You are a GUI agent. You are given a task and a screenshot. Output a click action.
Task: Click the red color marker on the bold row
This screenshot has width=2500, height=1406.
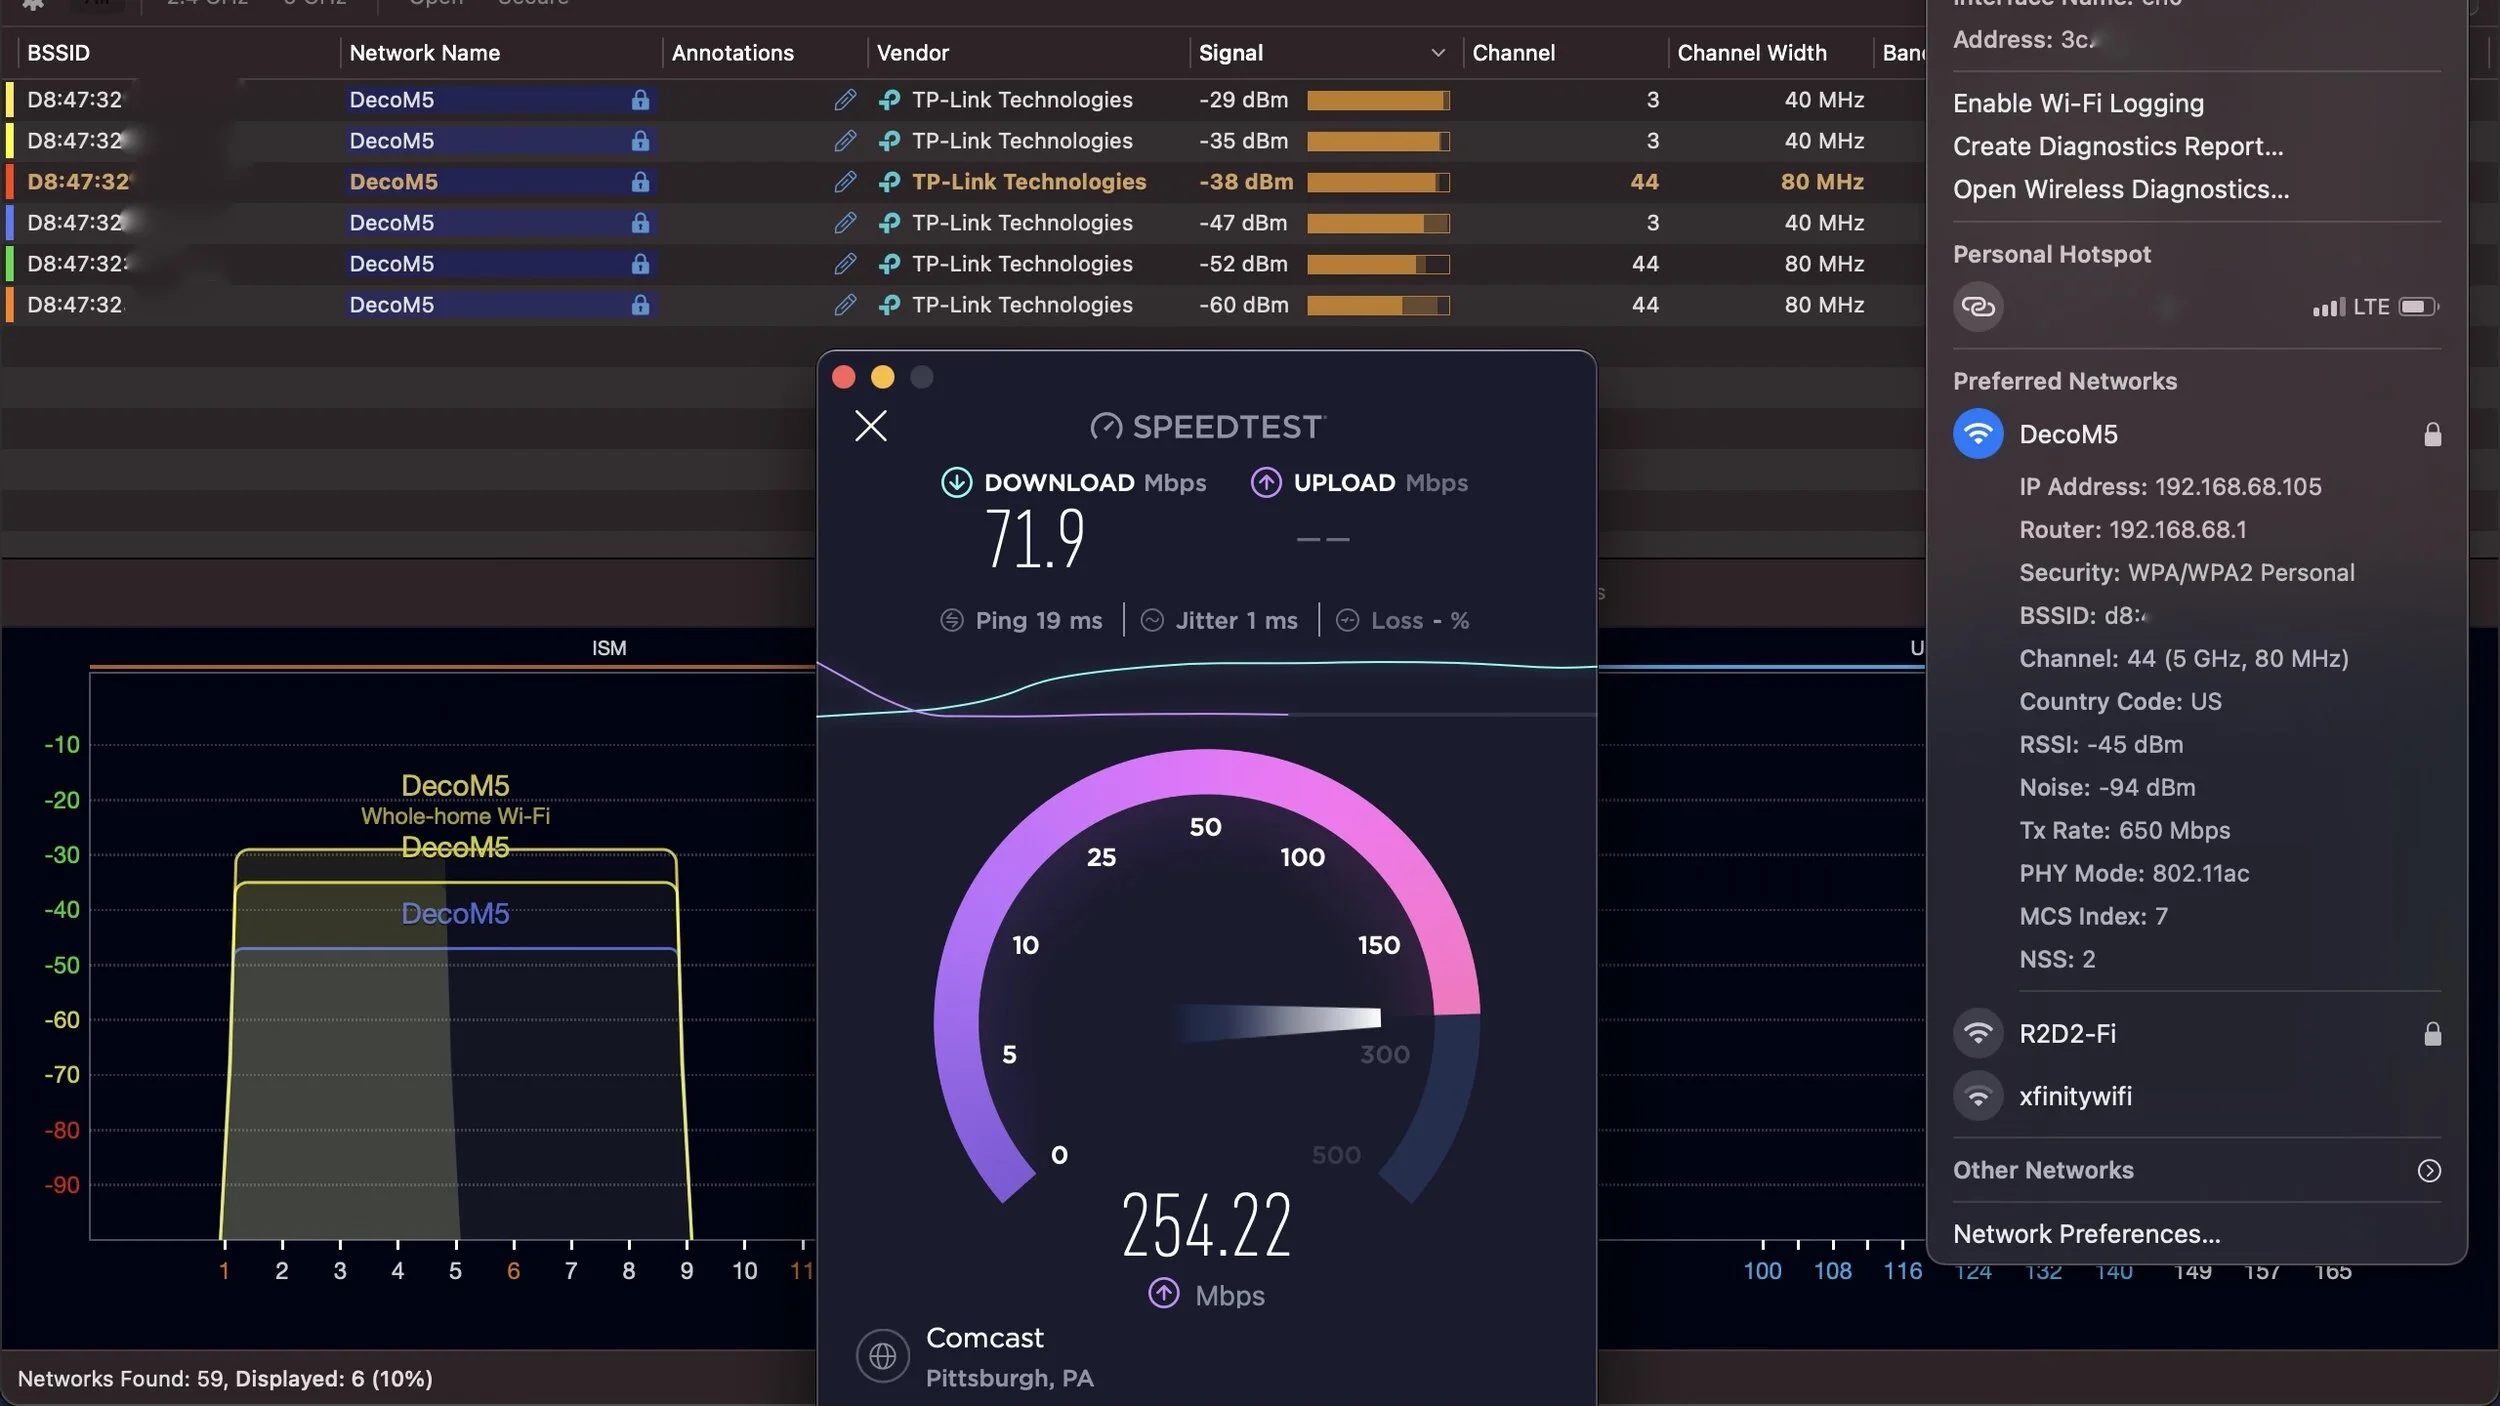click(10, 182)
